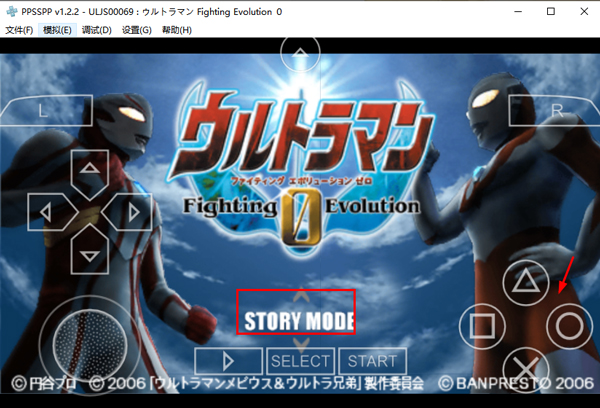The height and width of the screenshot is (408, 600).
Task: Tap the D-pad up arrow
Action: pos(90,175)
